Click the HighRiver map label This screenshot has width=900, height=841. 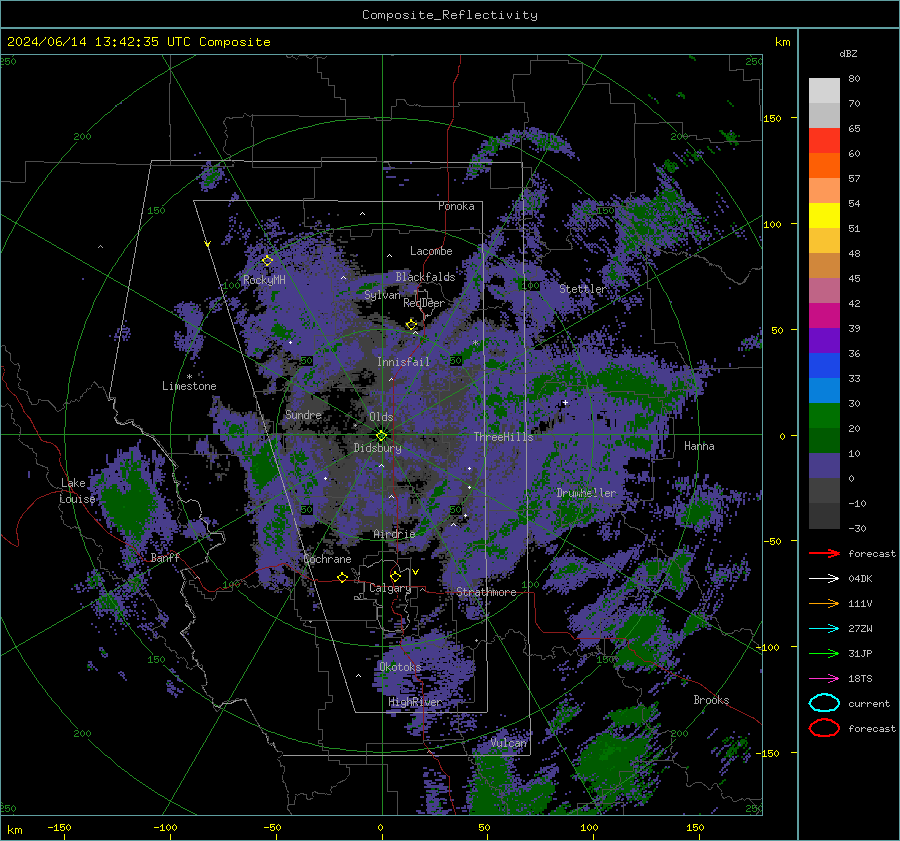(415, 703)
